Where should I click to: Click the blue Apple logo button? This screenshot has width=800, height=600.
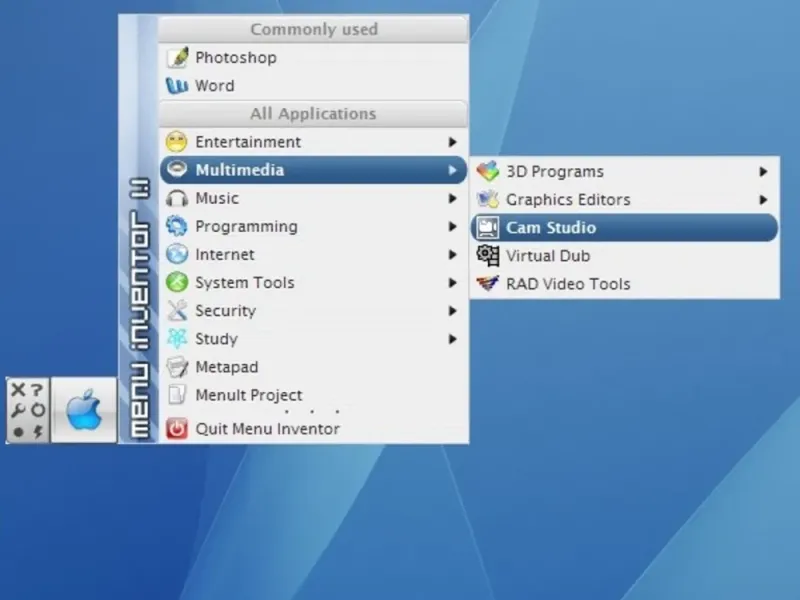click(84, 410)
